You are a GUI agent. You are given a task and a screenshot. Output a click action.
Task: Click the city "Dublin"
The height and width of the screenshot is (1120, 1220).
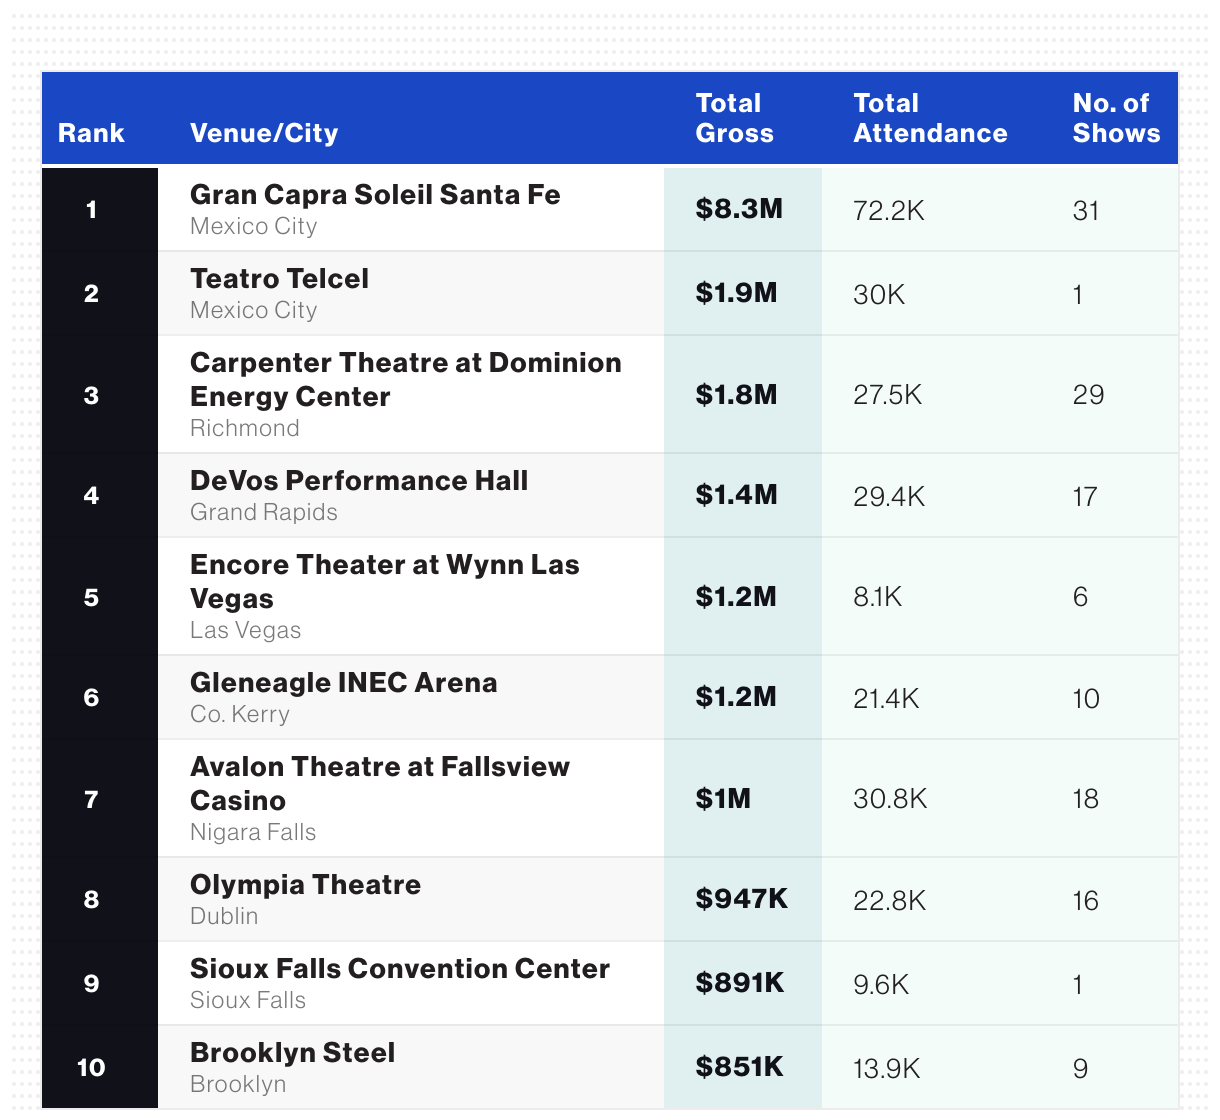click(224, 916)
